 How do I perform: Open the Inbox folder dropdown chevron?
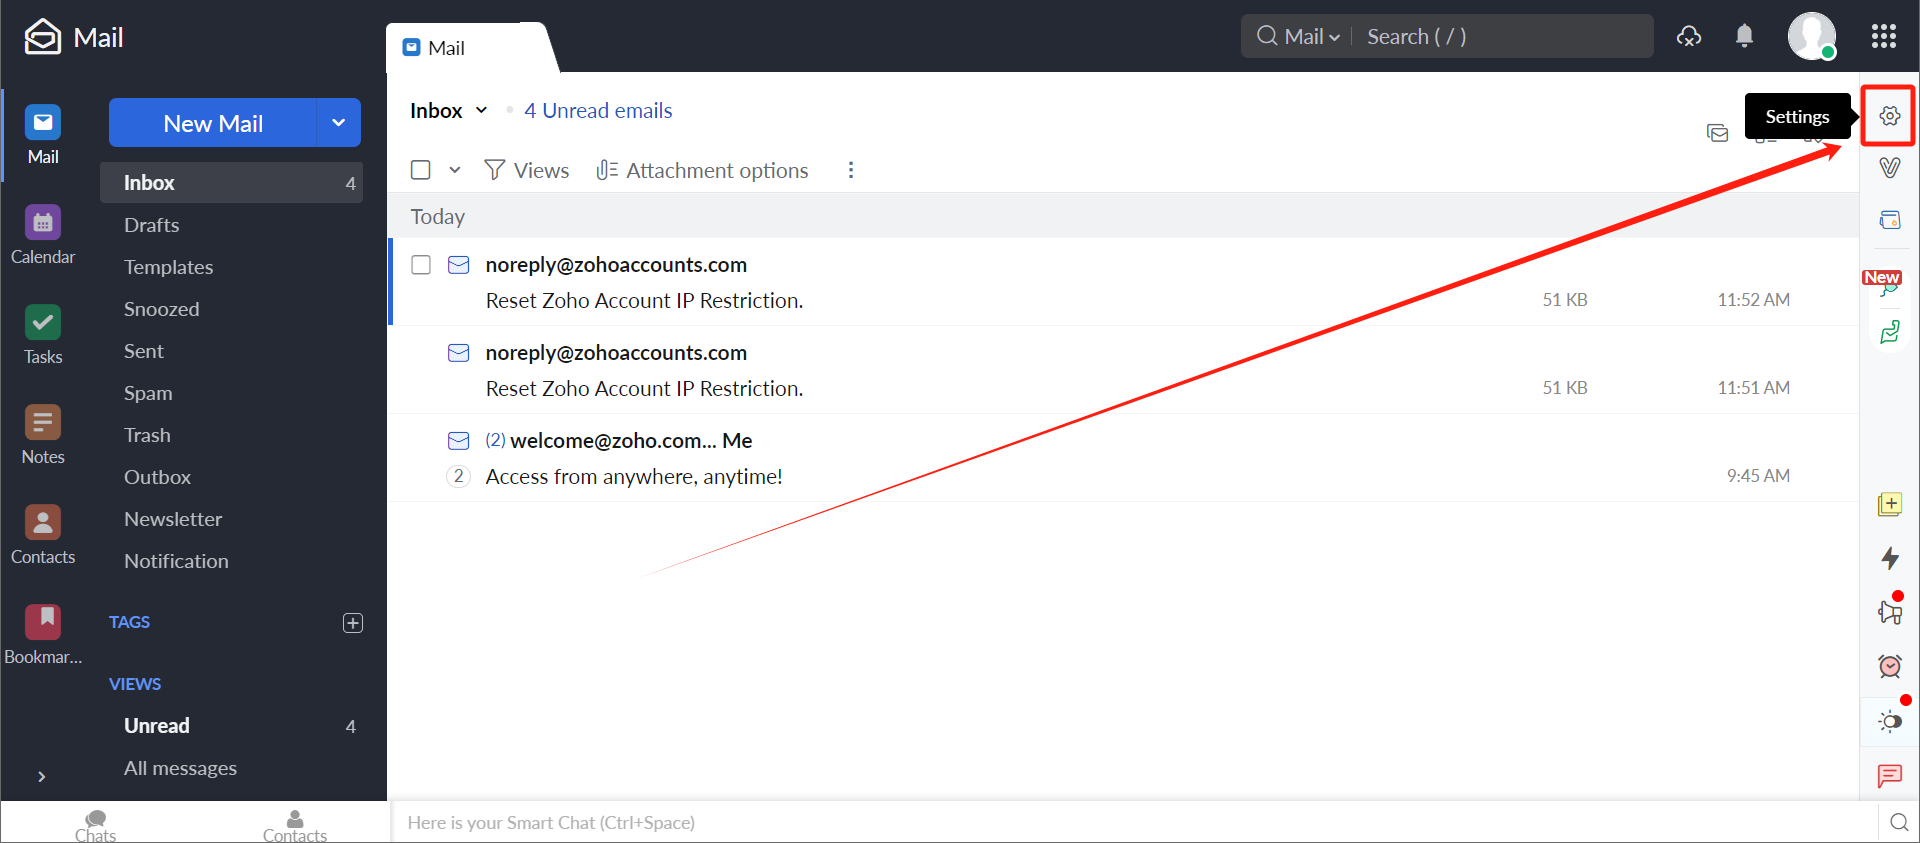click(481, 110)
